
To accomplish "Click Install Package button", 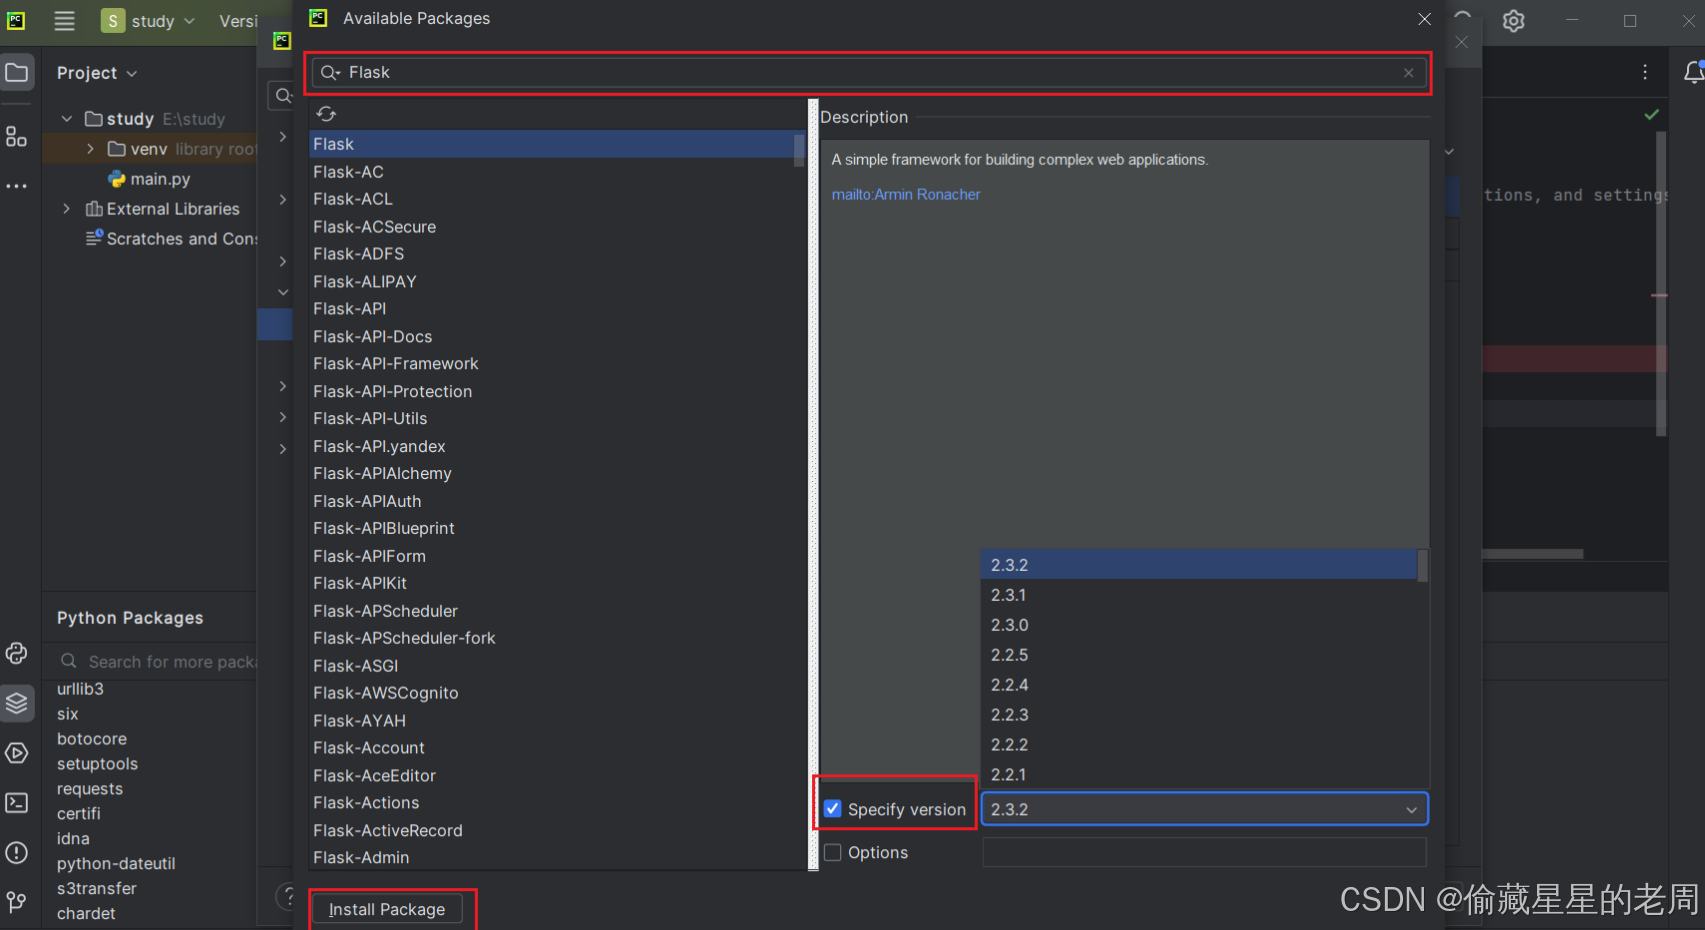I will point(387,909).
